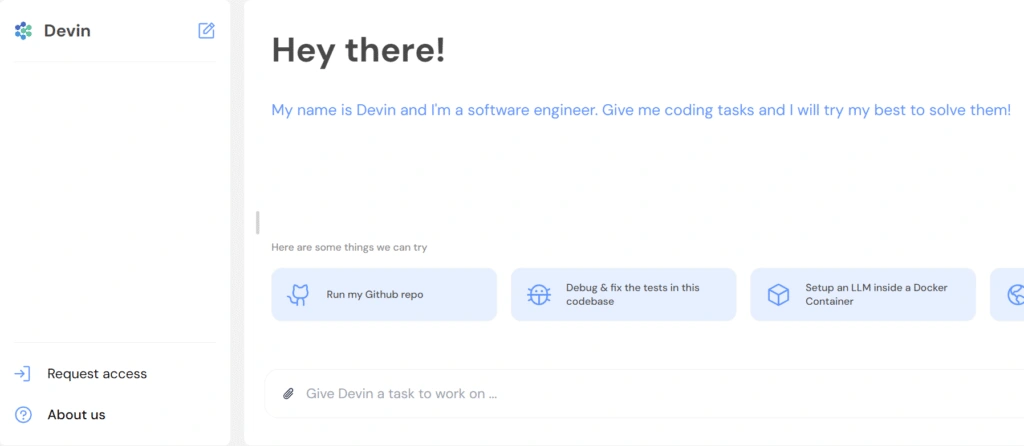Pick "Setup an LLM inside a Docker Container"
Viewport: 1024px width, 446px height.
[875, 294]
